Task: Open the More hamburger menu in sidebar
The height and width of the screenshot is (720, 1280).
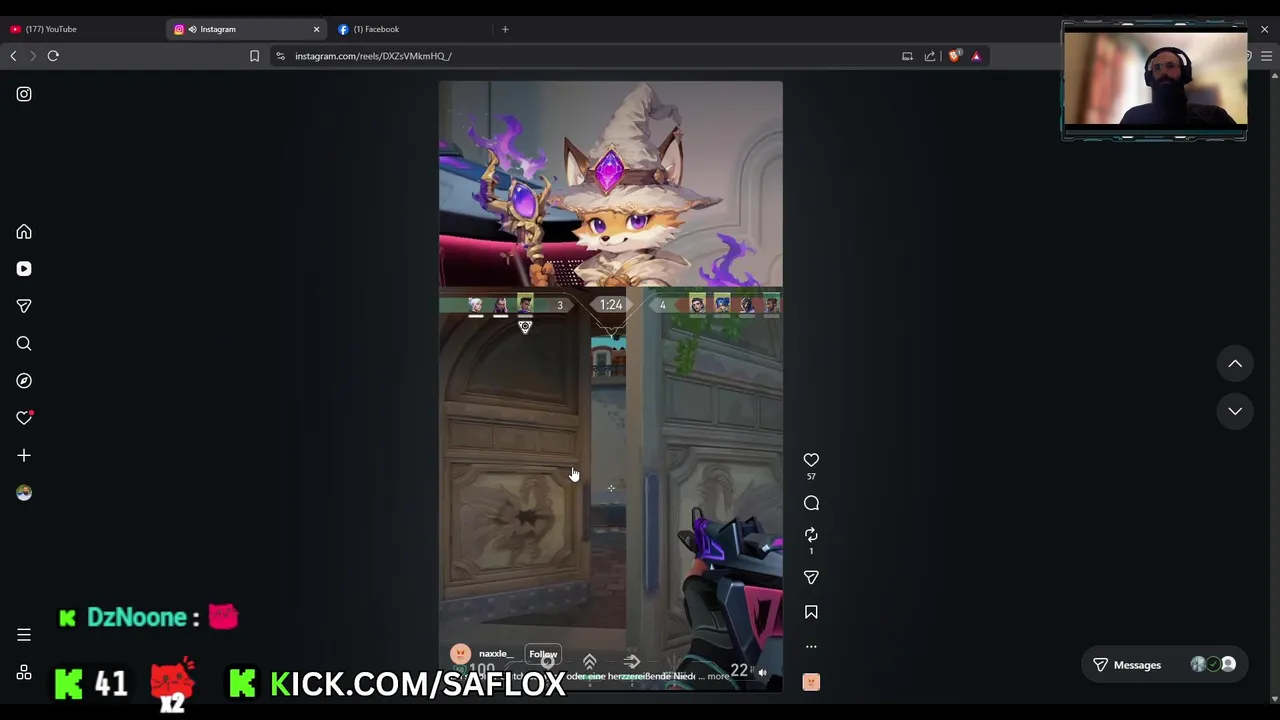Action: coord(24,635)
